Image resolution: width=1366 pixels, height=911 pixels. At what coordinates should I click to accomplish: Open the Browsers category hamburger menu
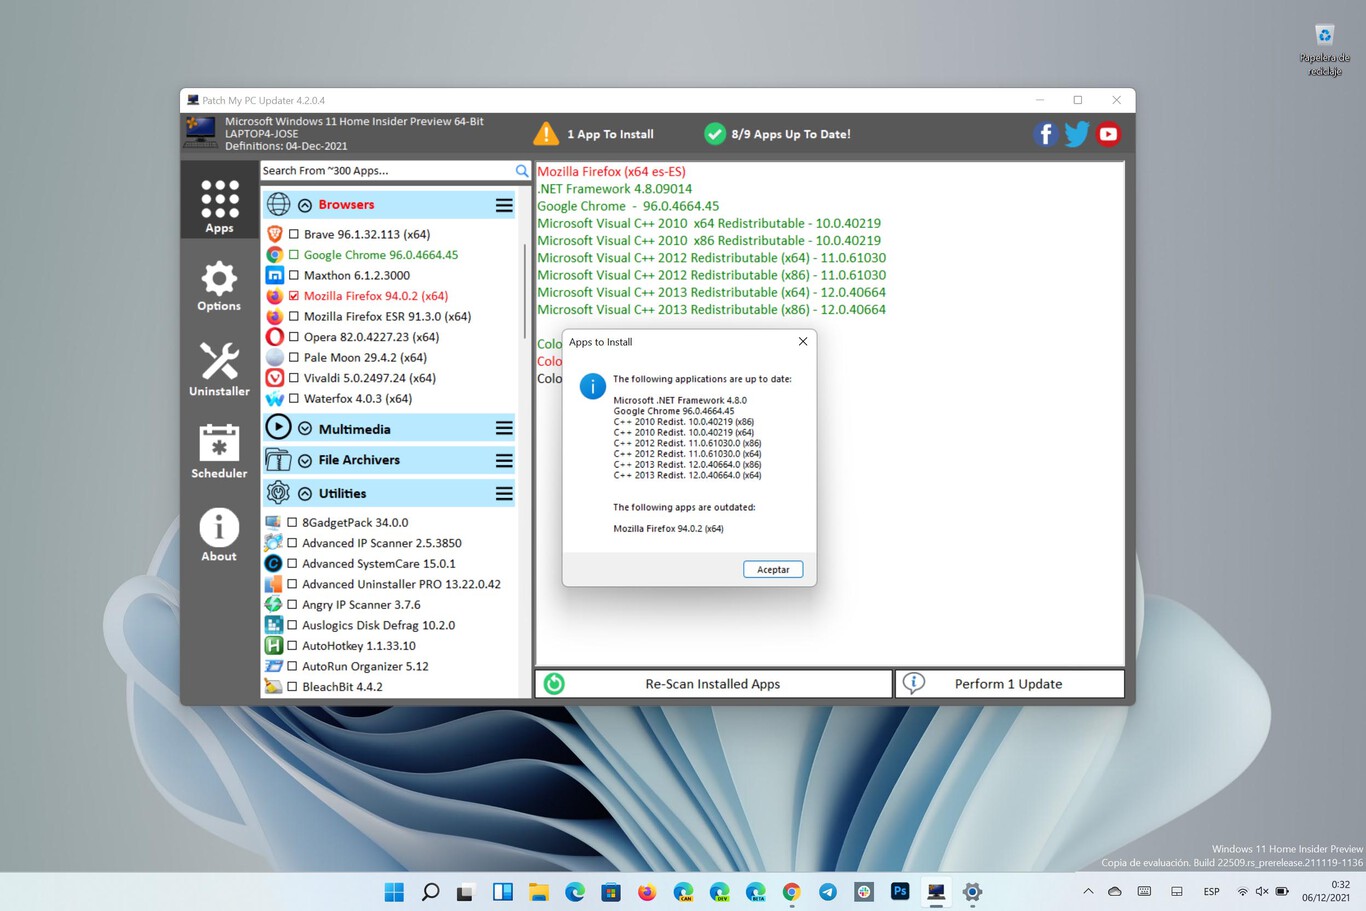coord(504,204)
